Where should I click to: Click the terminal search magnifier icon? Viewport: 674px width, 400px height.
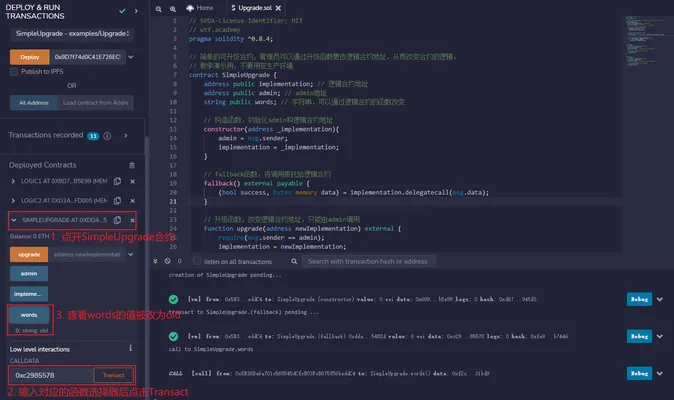[x=294, y=261]
